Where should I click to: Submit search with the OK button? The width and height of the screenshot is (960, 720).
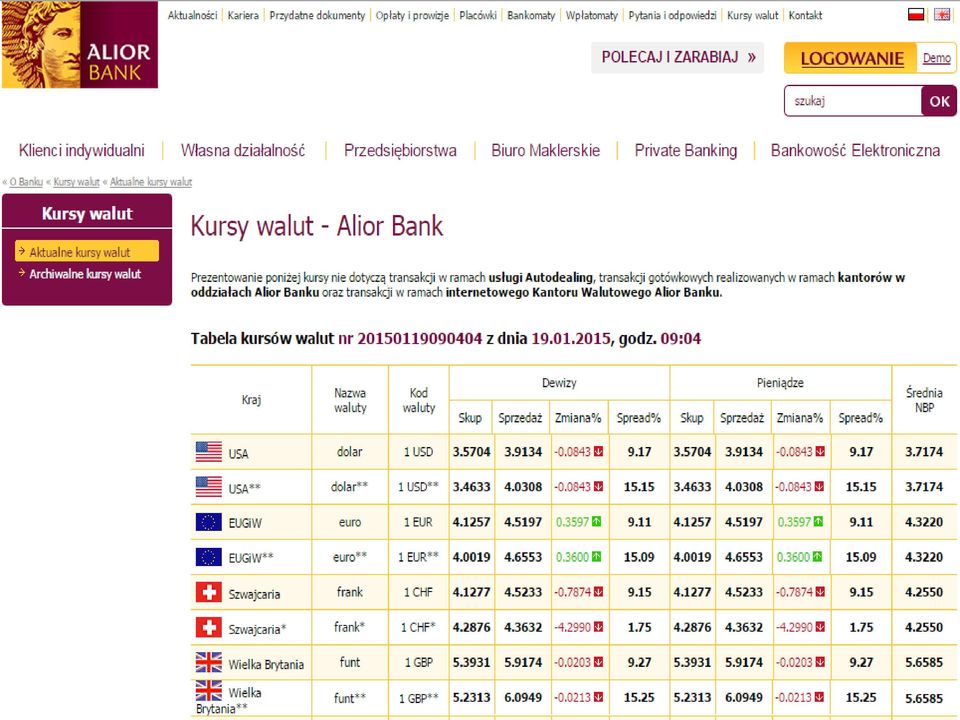click(x=939, y=101)
